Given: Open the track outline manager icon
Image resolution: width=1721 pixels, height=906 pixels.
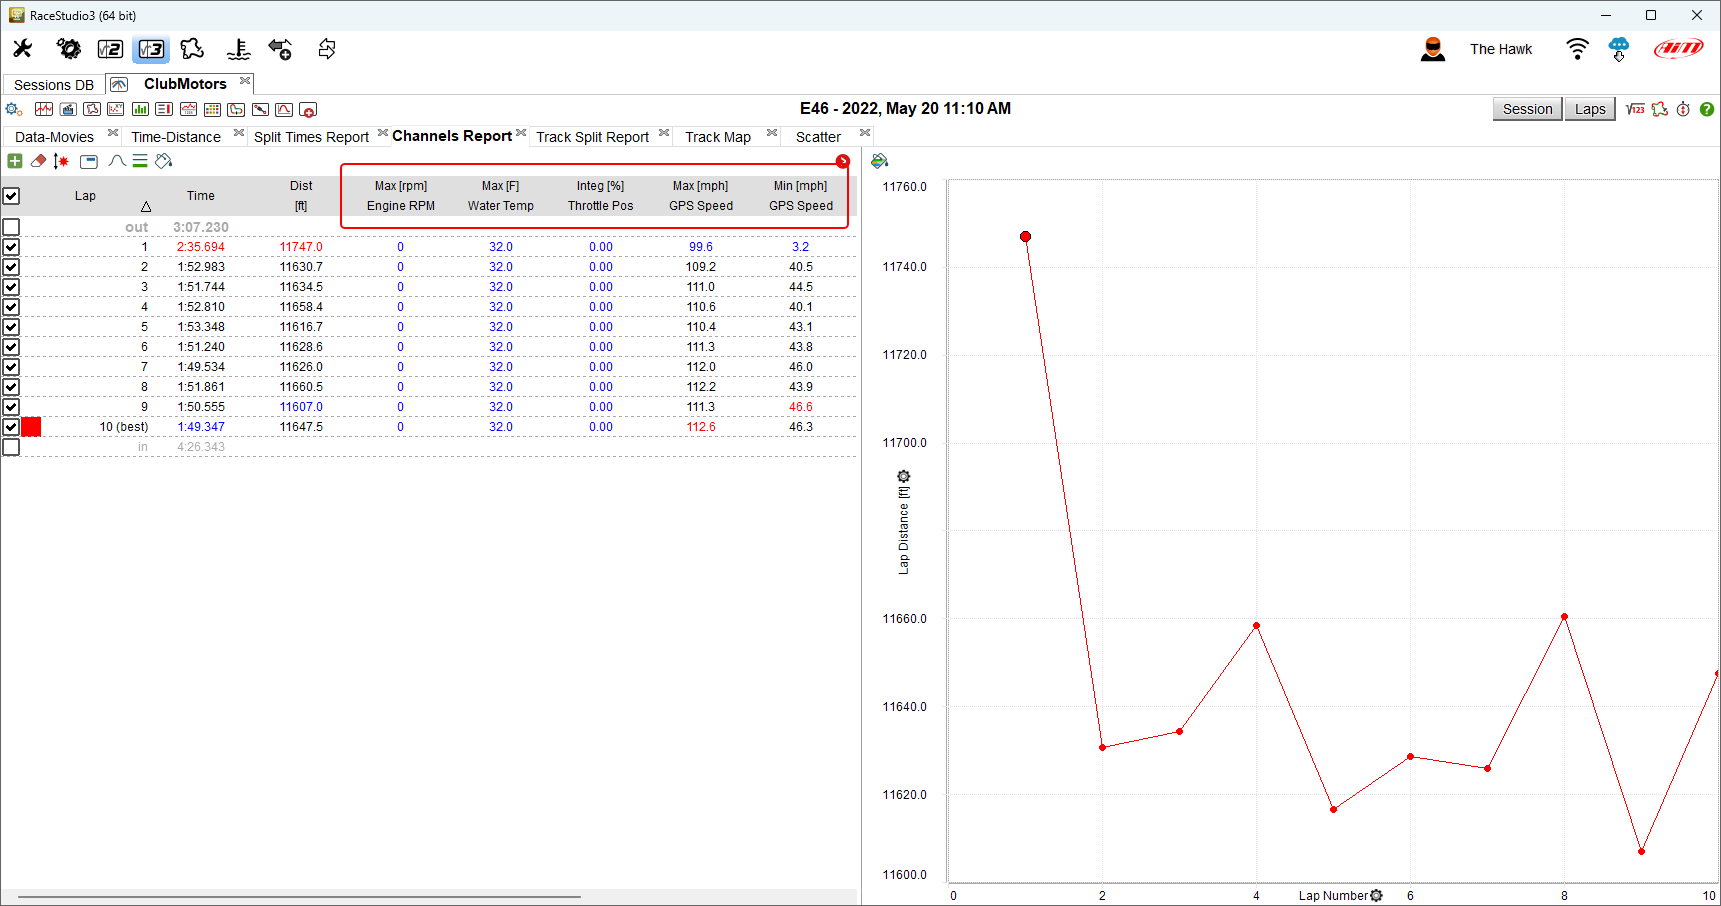Looking at the screenshot, I should 192,48.
